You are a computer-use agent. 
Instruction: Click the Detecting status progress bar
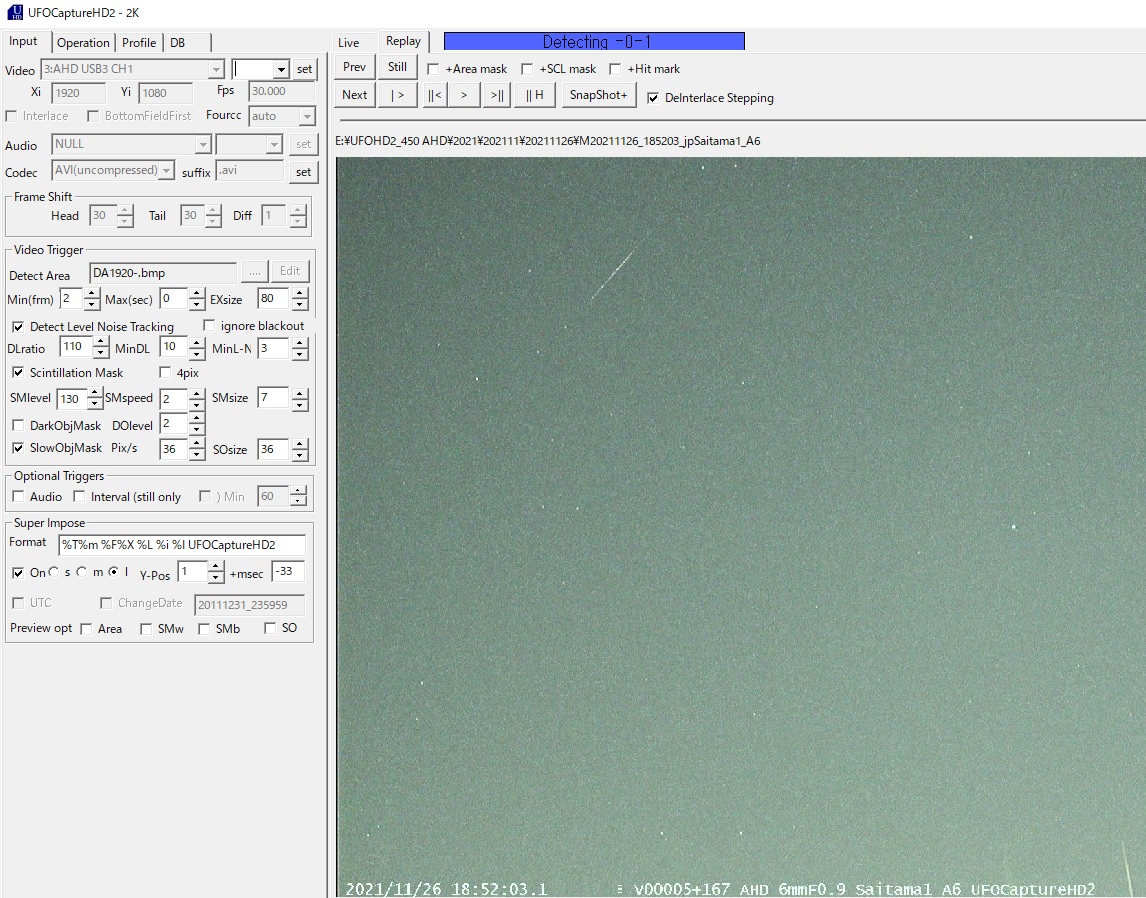pos(594,42)
